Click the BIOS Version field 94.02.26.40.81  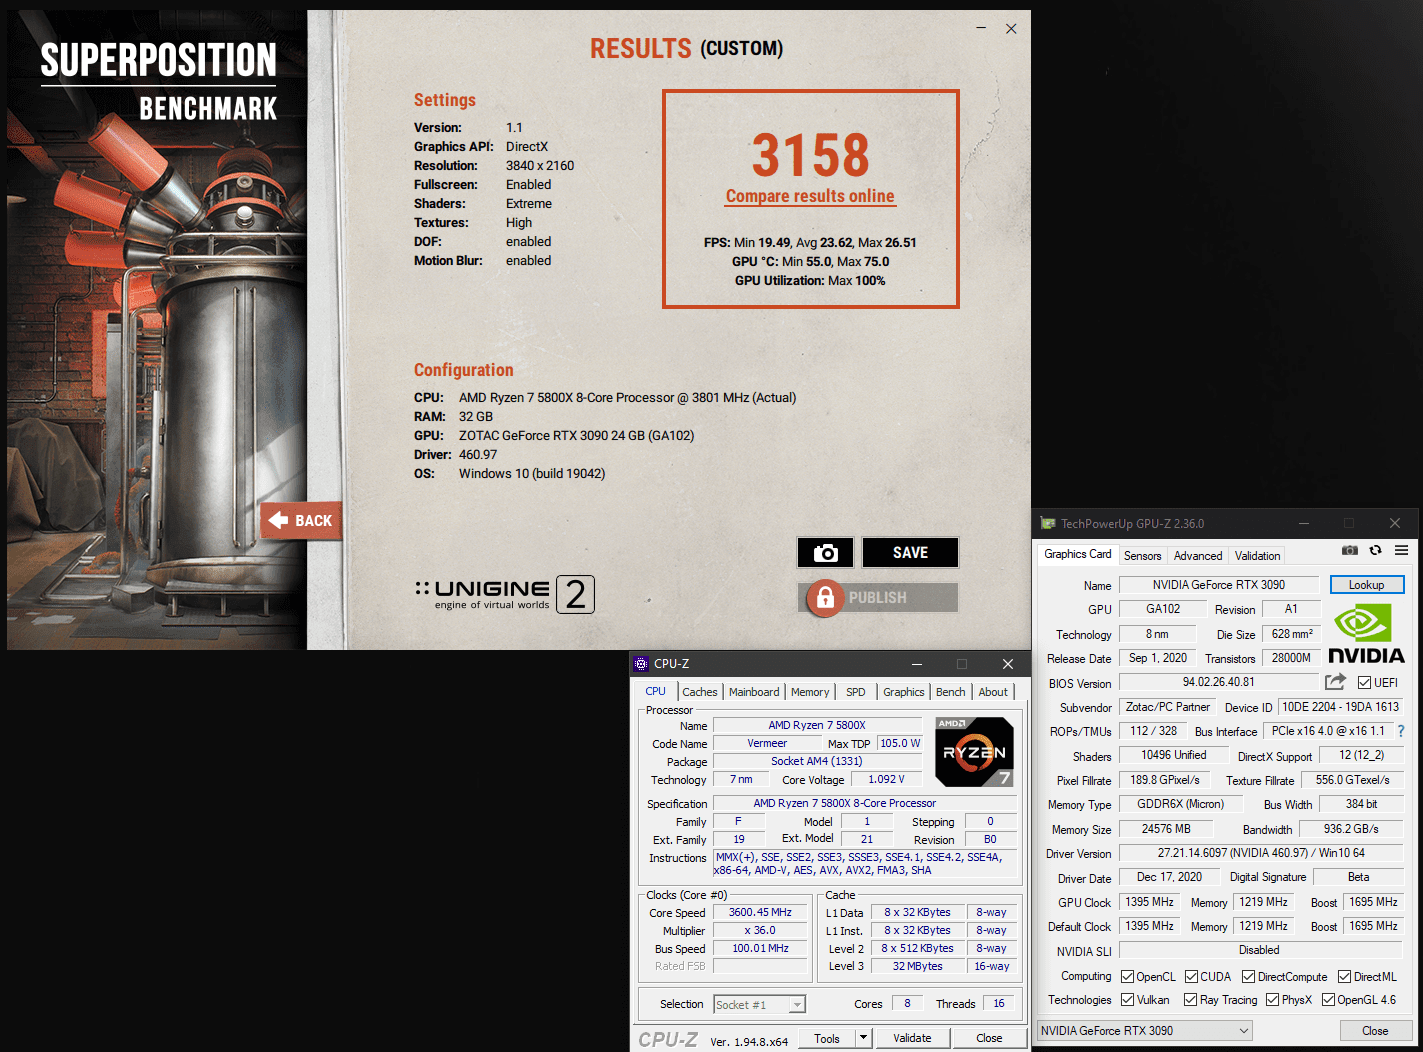[1218, 682]
